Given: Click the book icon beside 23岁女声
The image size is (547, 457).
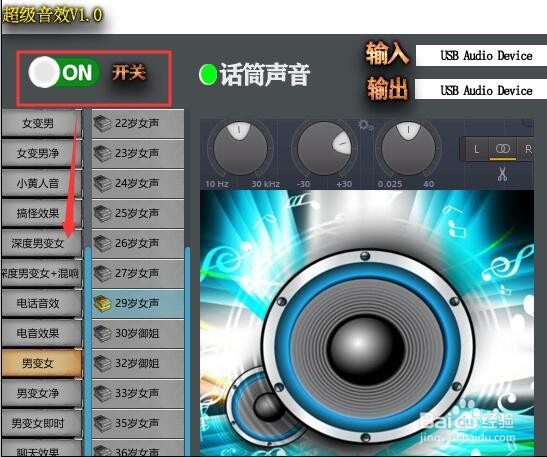Looking at the screenshot, I should (x=103, y=154).
